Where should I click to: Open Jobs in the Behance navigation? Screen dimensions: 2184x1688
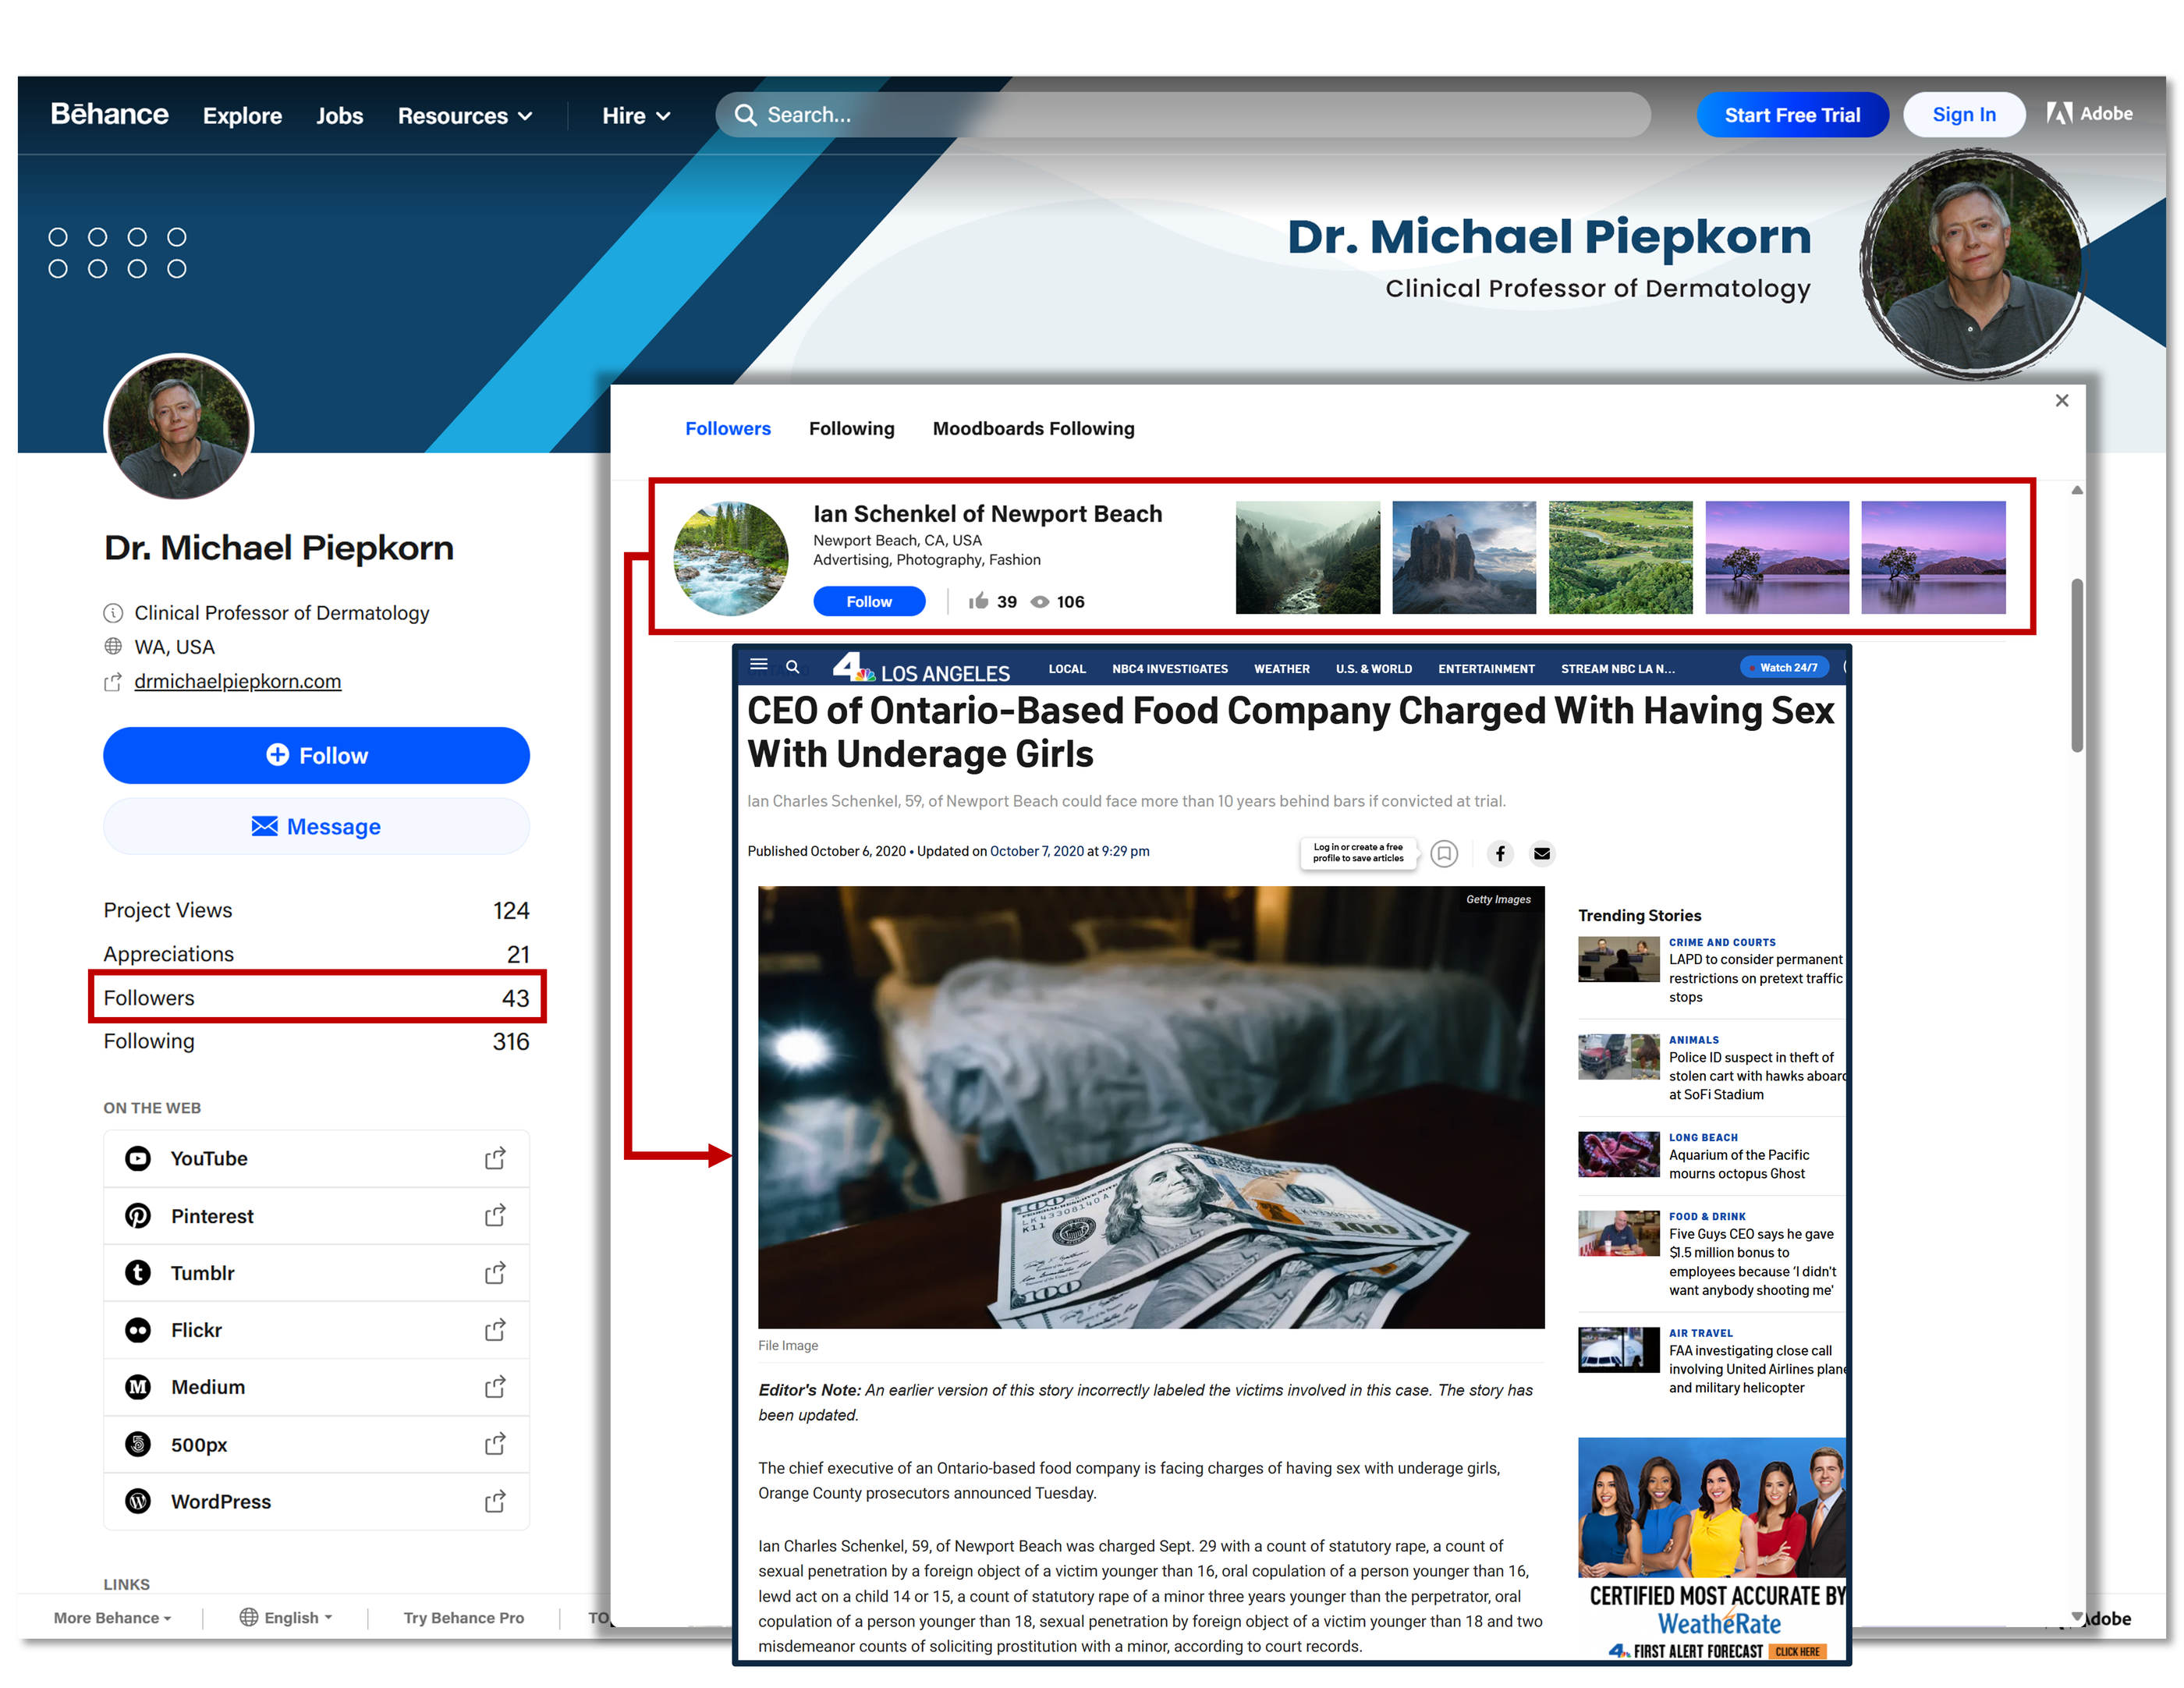pyautogui.click(x=340, y=116)
